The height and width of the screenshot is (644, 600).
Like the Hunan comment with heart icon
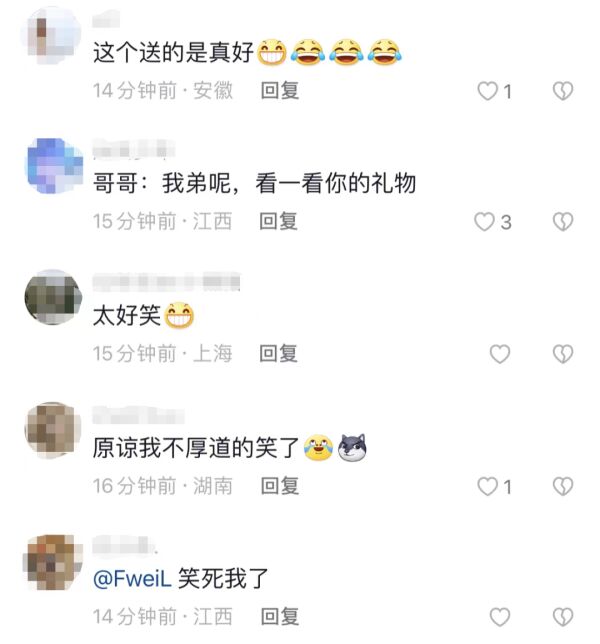(x=487, y=487)
